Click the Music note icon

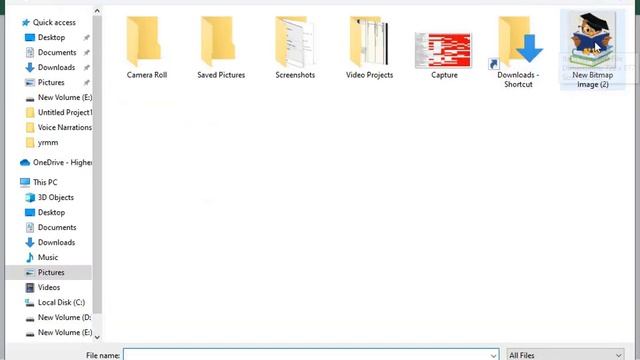[x=30, y=258]
